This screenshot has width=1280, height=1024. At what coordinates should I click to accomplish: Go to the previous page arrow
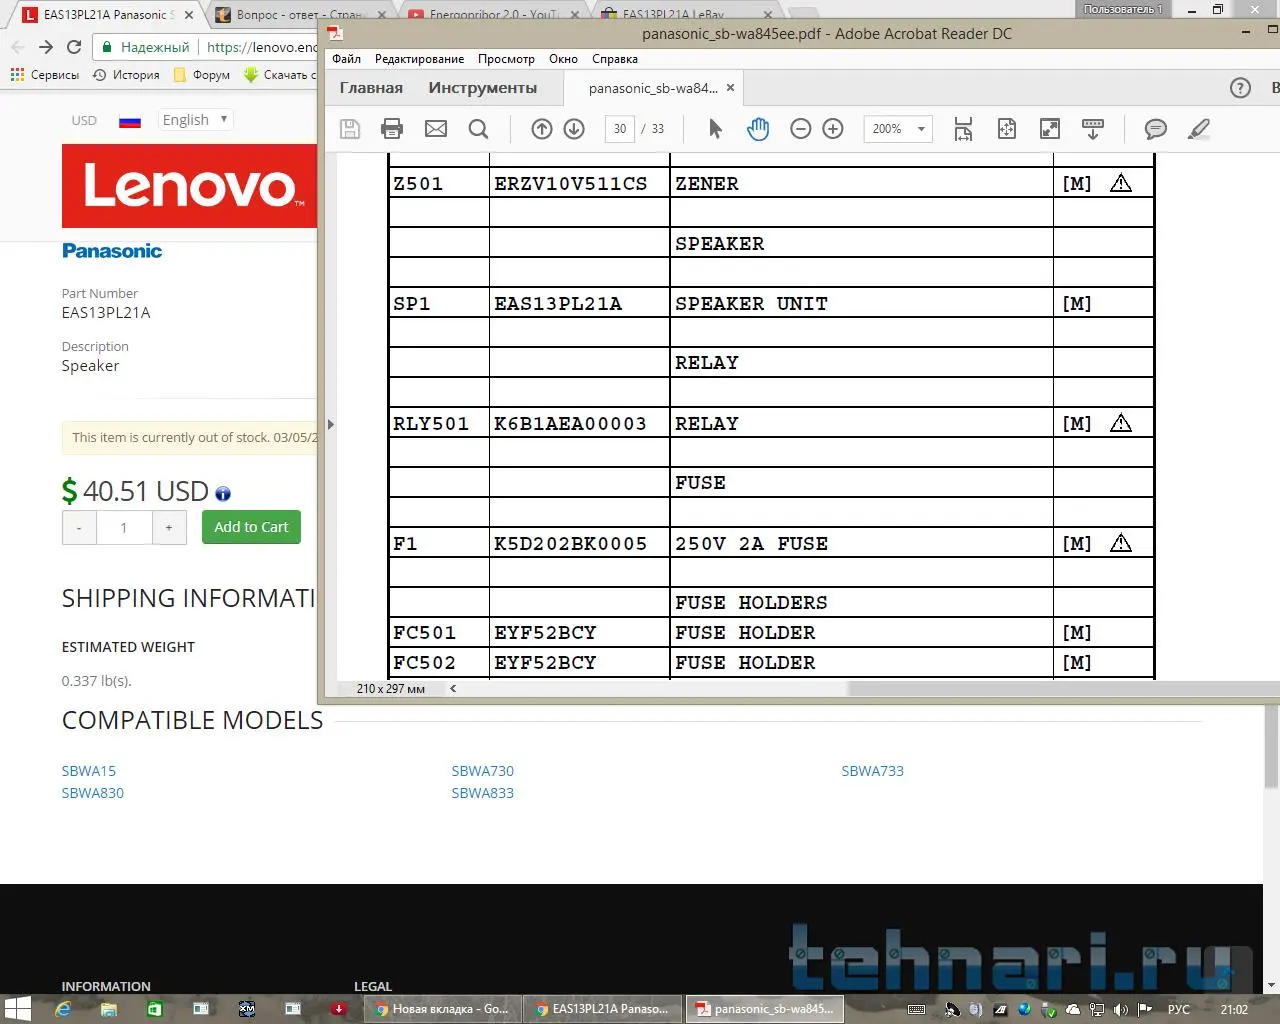point(542,129)
